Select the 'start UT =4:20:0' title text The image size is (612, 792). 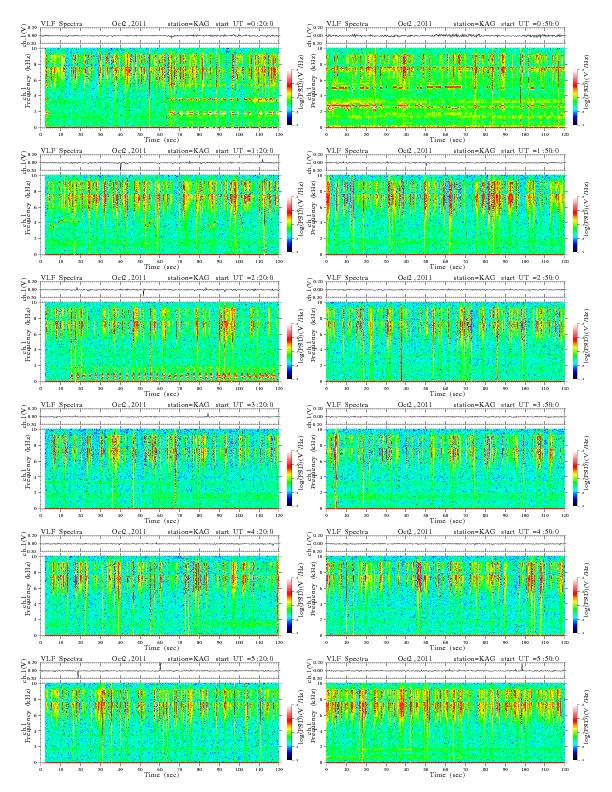point(244,532)
